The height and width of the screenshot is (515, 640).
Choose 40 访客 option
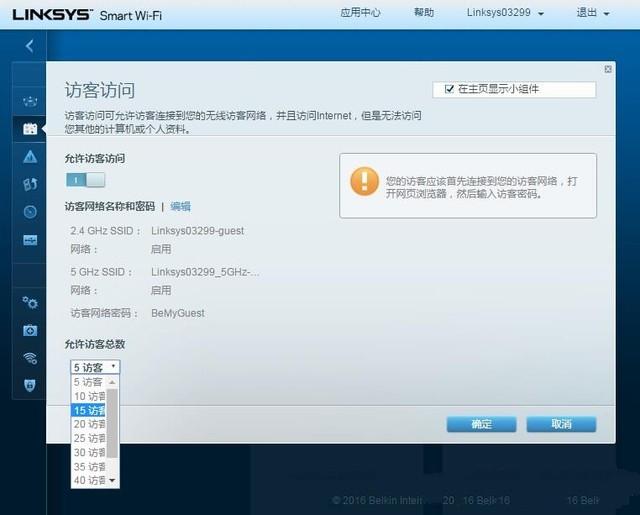tap(89, 480)
